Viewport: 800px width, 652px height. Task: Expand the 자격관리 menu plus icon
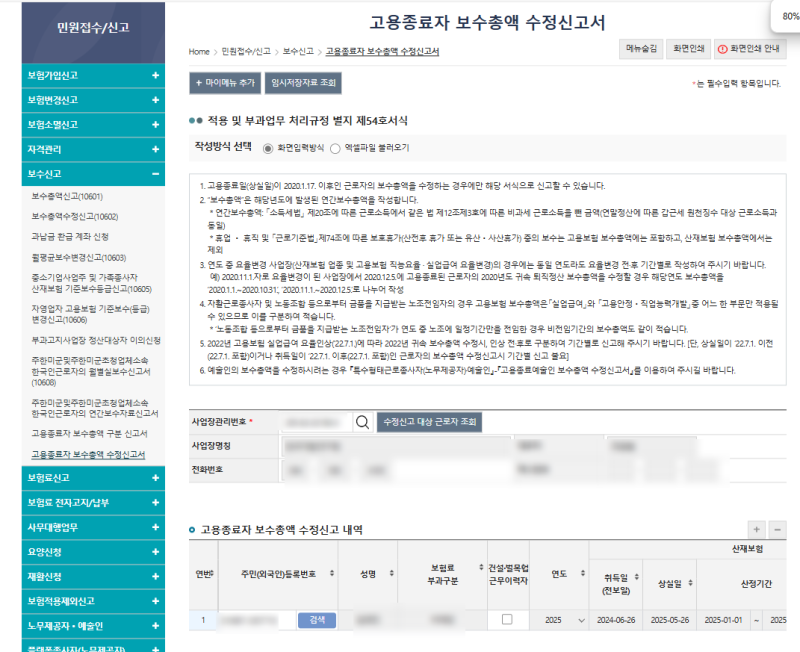[x=156, y=149]
